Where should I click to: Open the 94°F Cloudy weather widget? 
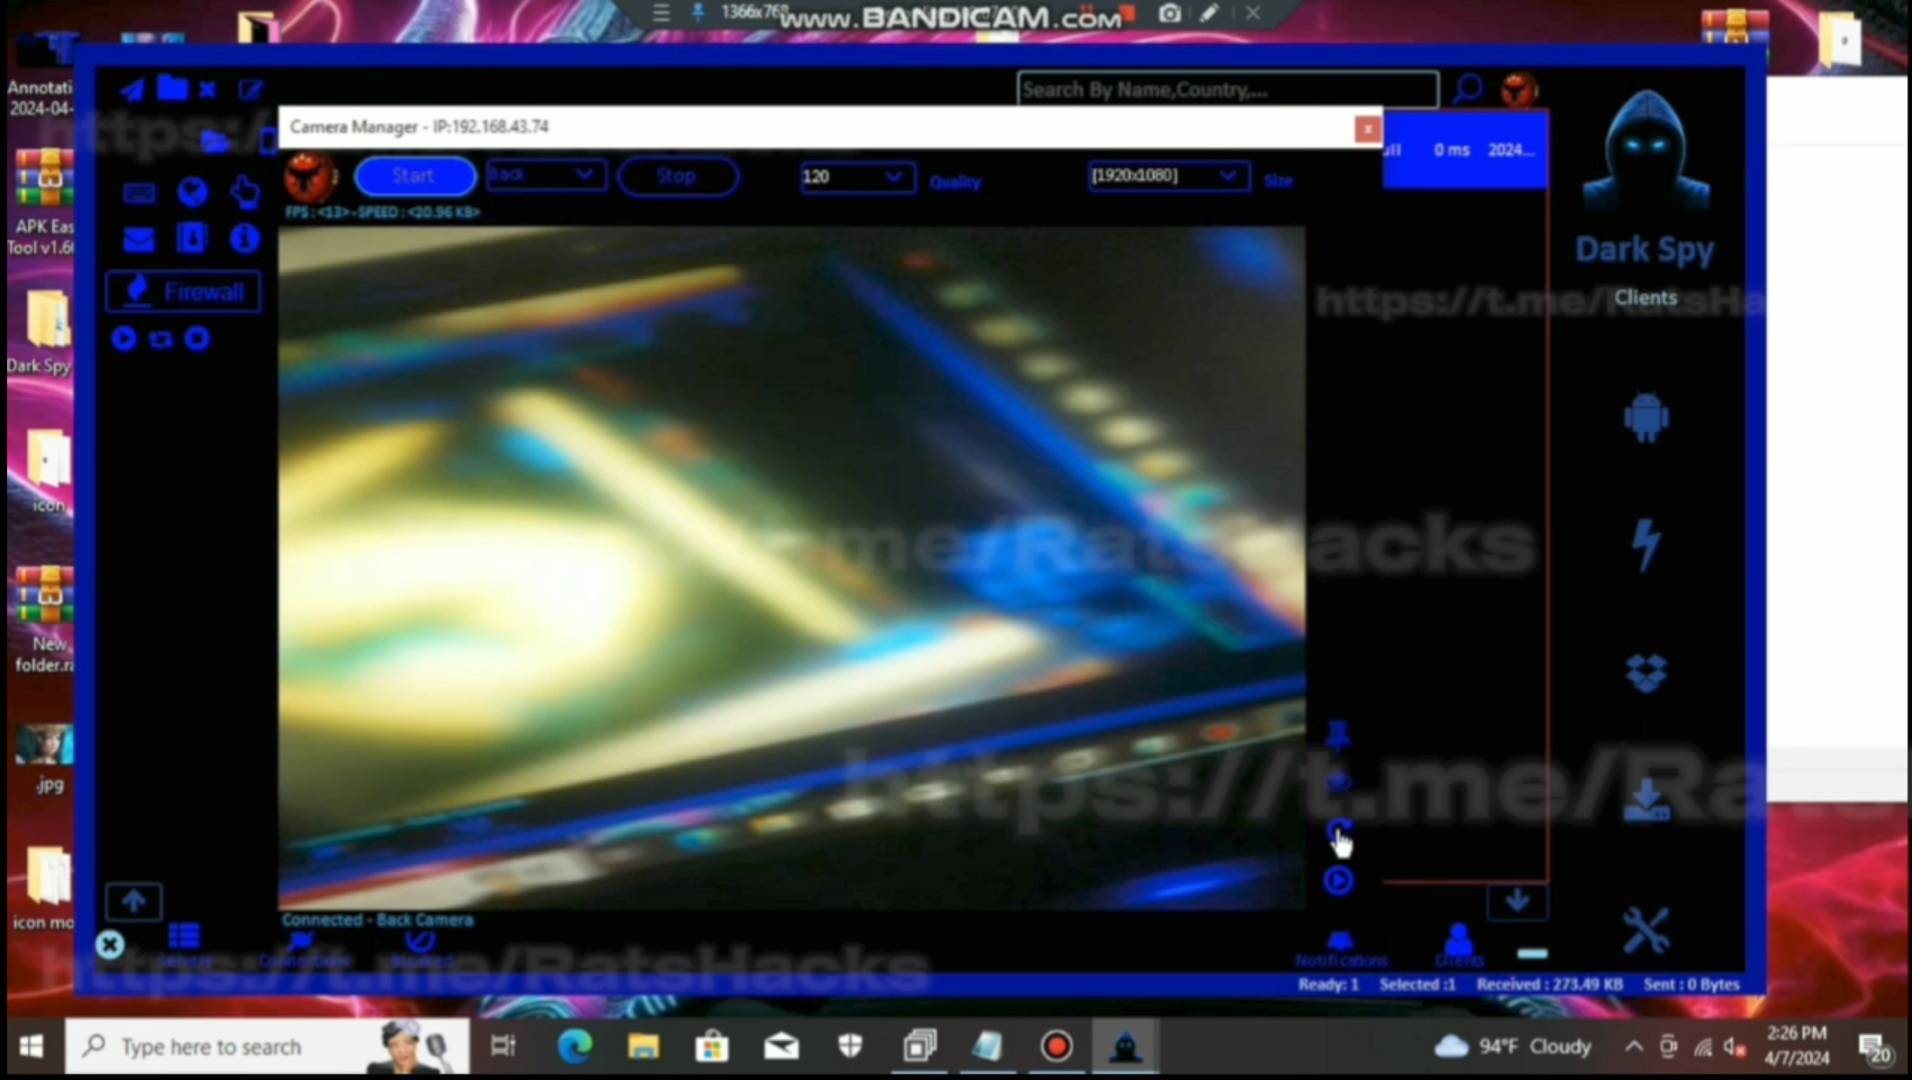tap(1513, 1047)
